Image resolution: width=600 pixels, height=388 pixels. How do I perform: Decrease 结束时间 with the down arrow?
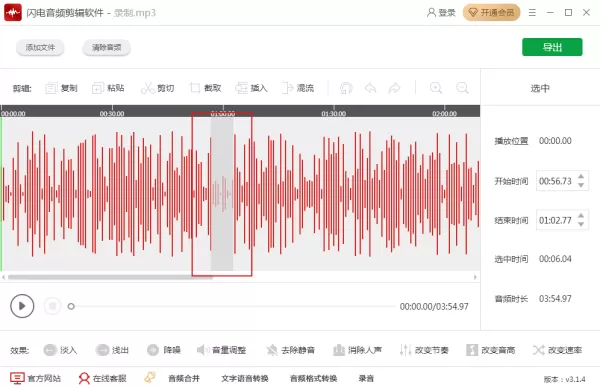click(x=581, y=225)
